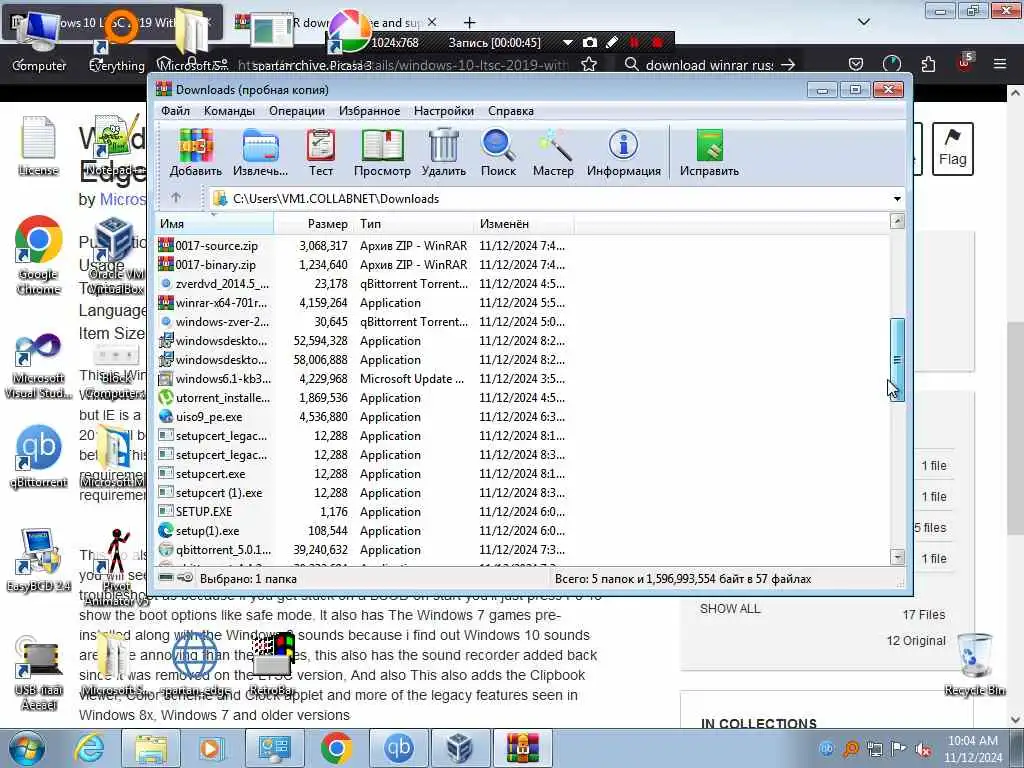Launch the Мастер wizard wand
1024x768 pixels.
pos(553,153)
